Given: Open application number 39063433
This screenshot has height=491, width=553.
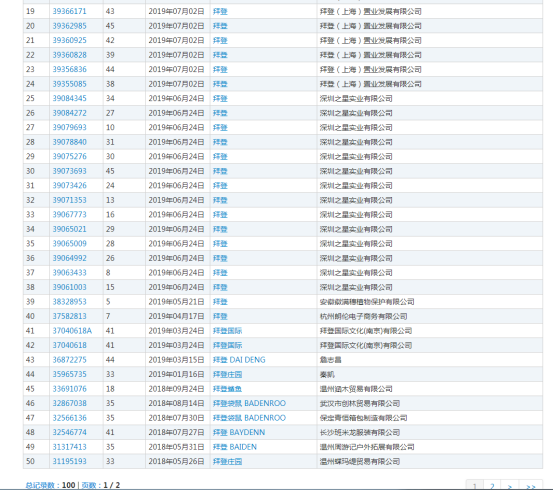Looking at the screenshot, I should coord(69,273).
